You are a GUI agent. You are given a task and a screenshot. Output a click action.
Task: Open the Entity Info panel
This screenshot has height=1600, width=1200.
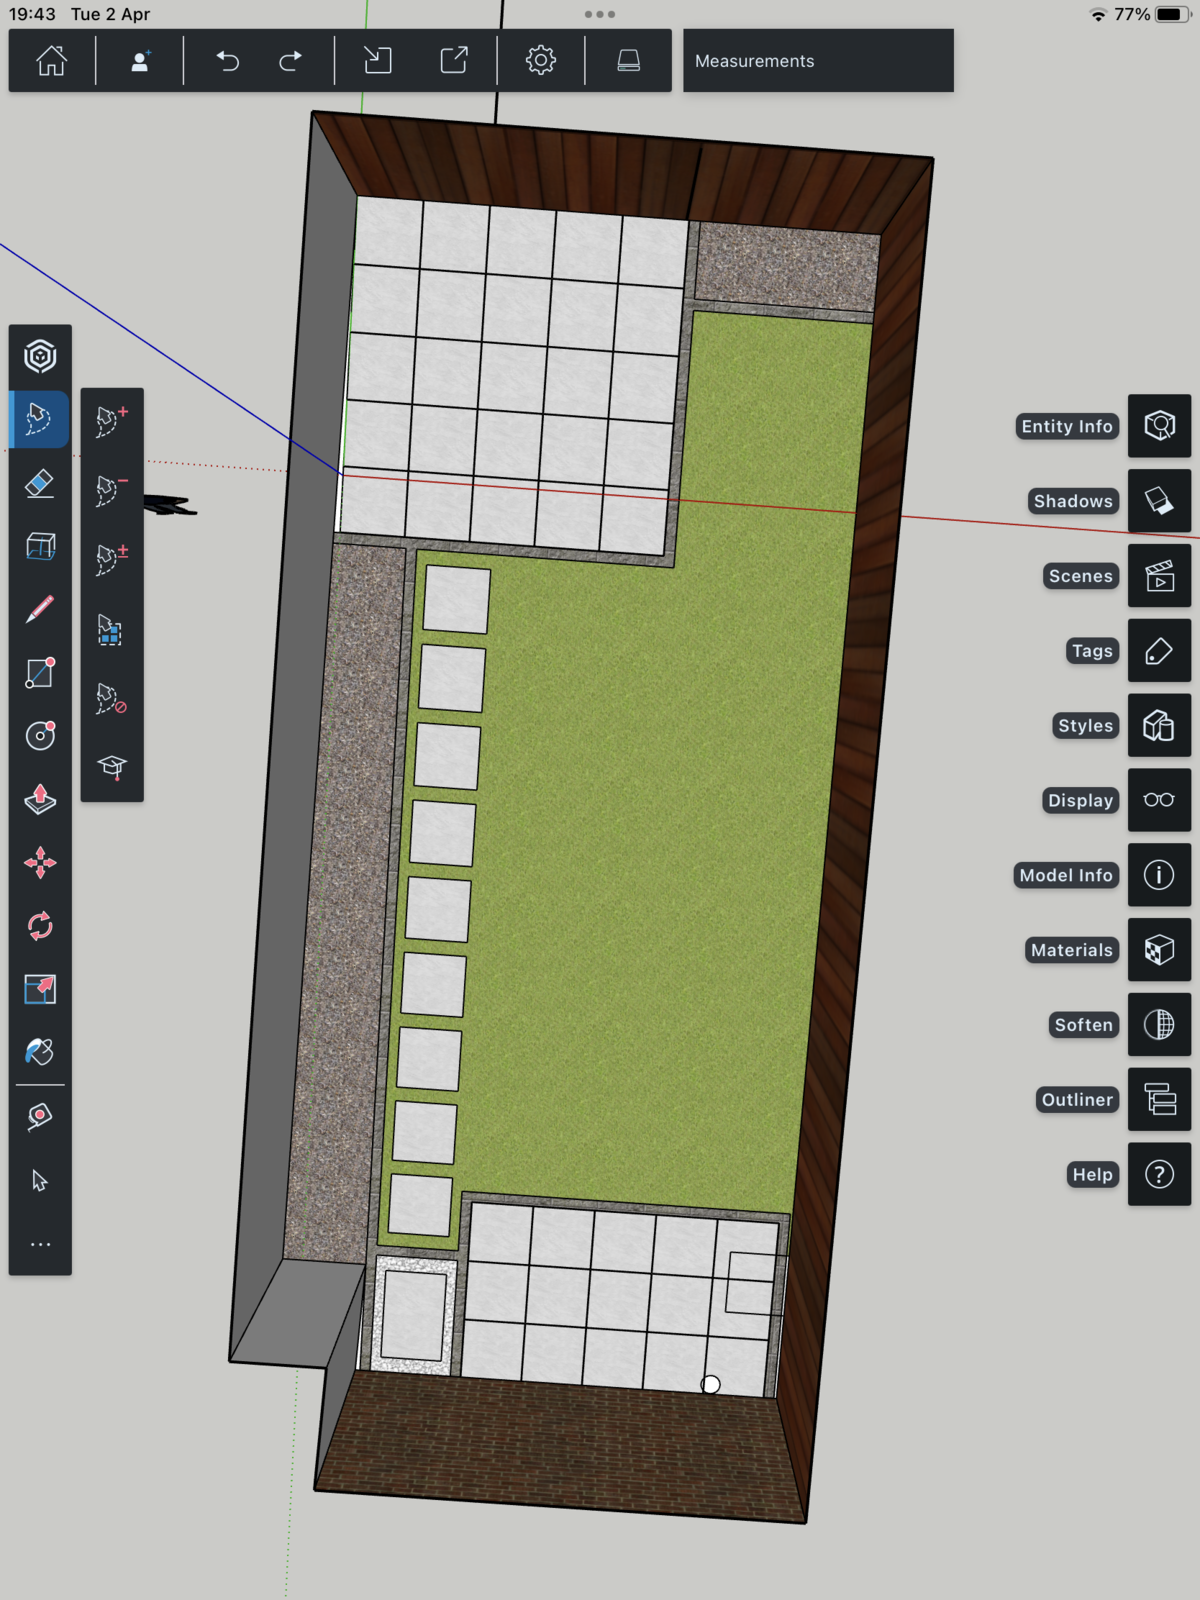(x=1159, y=426)
